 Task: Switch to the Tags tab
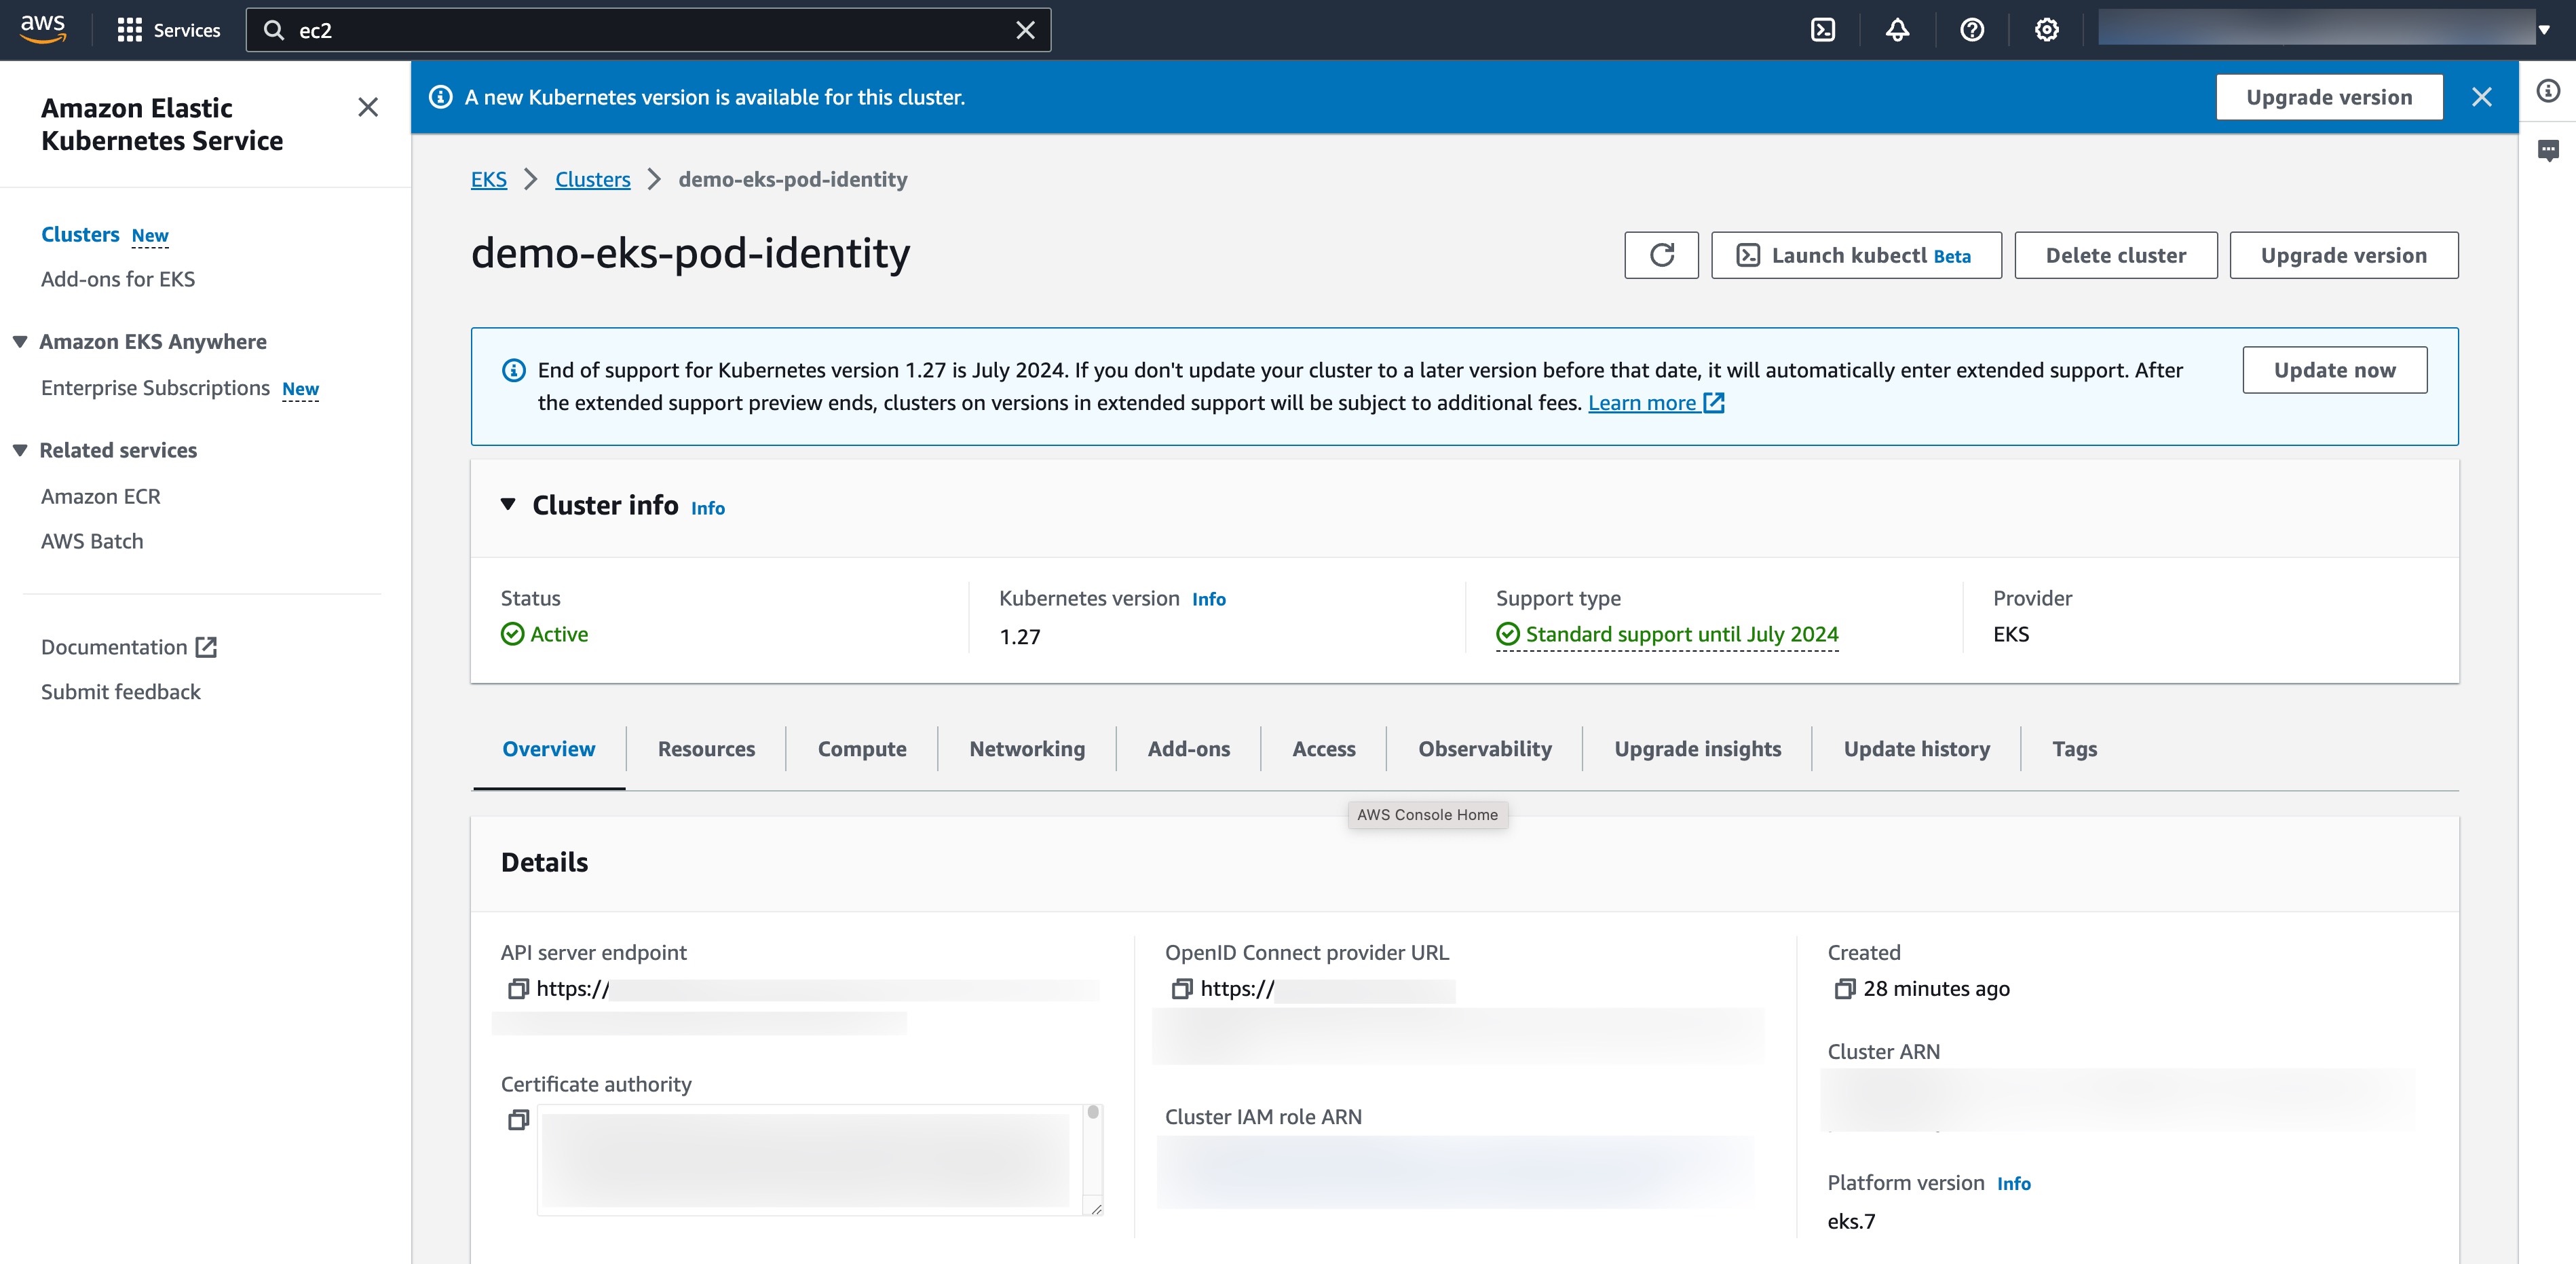point(2074,749)
